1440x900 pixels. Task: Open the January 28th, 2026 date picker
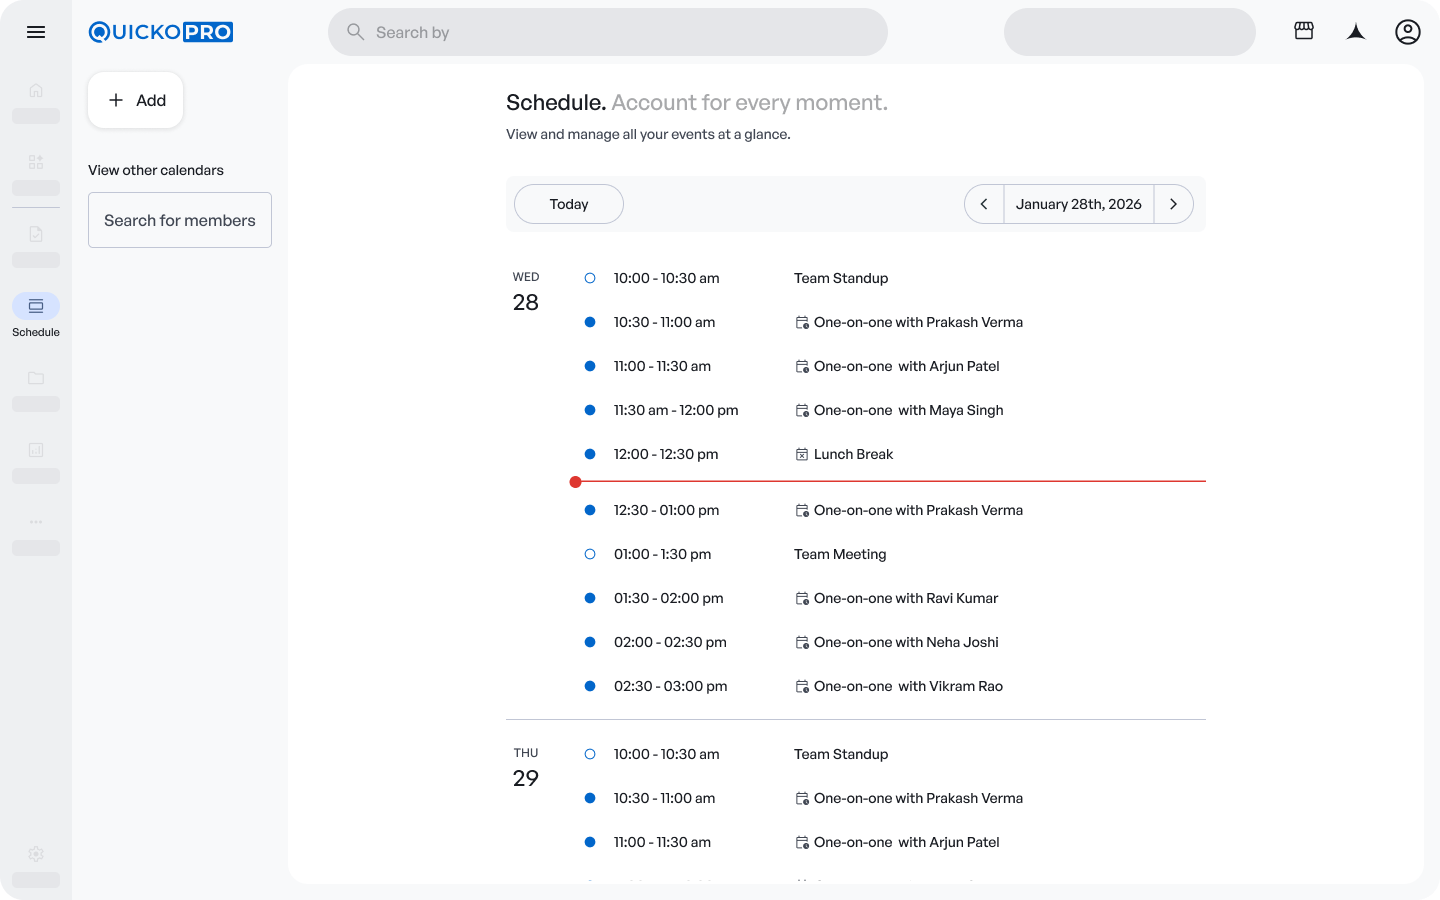[1078, 204]
